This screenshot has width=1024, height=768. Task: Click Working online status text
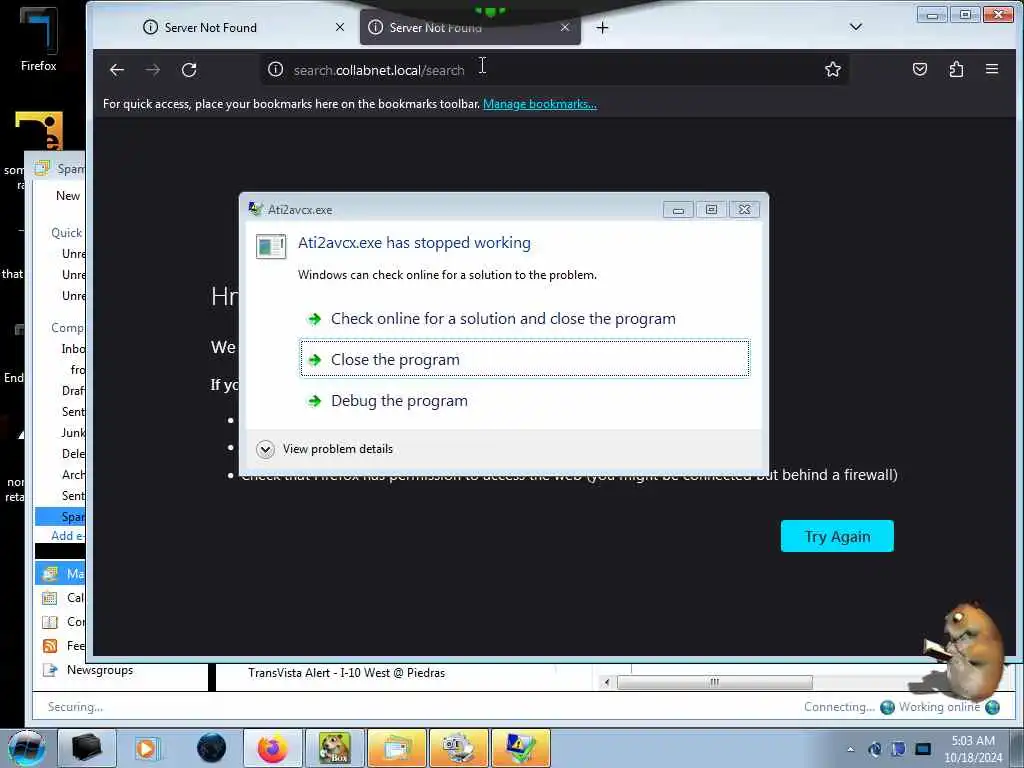click(x=939, y=707)
